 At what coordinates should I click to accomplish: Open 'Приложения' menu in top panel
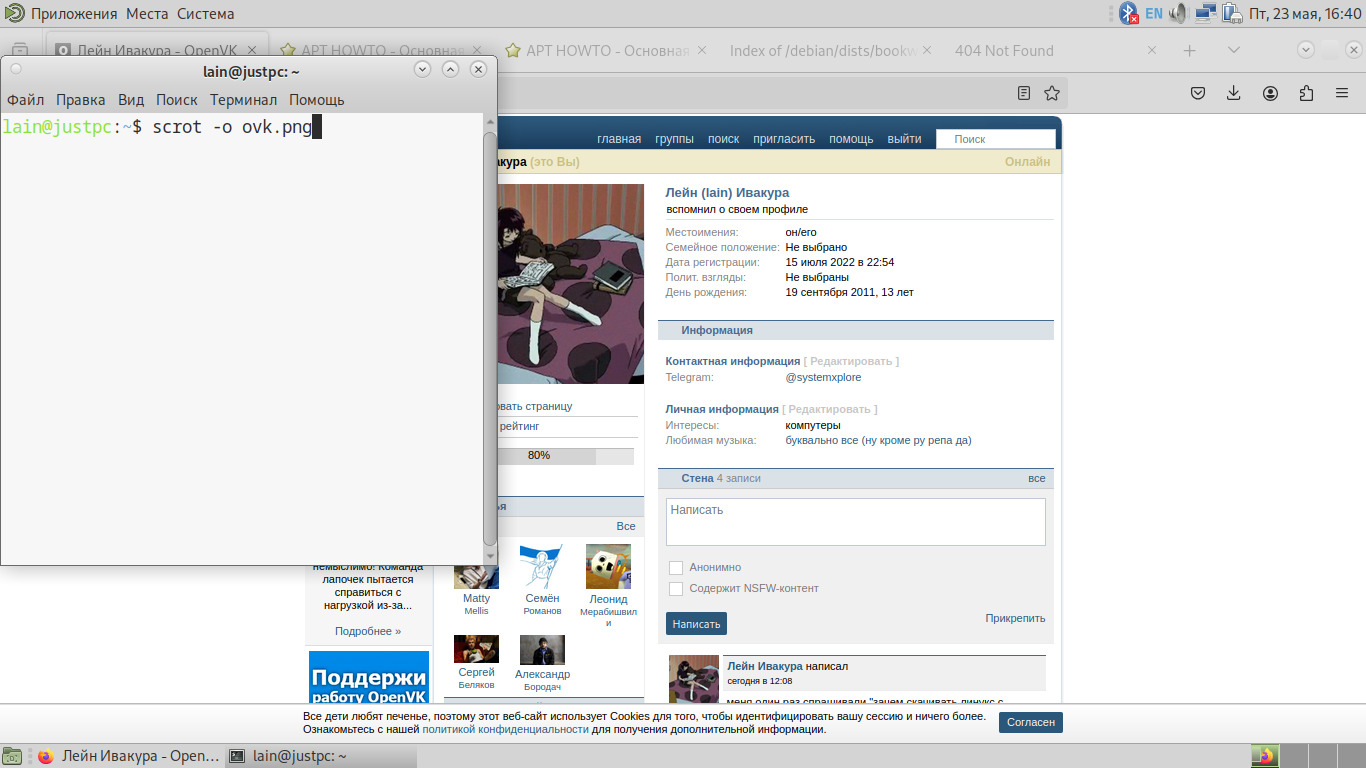pyautogui.click(x=74, y=14)
